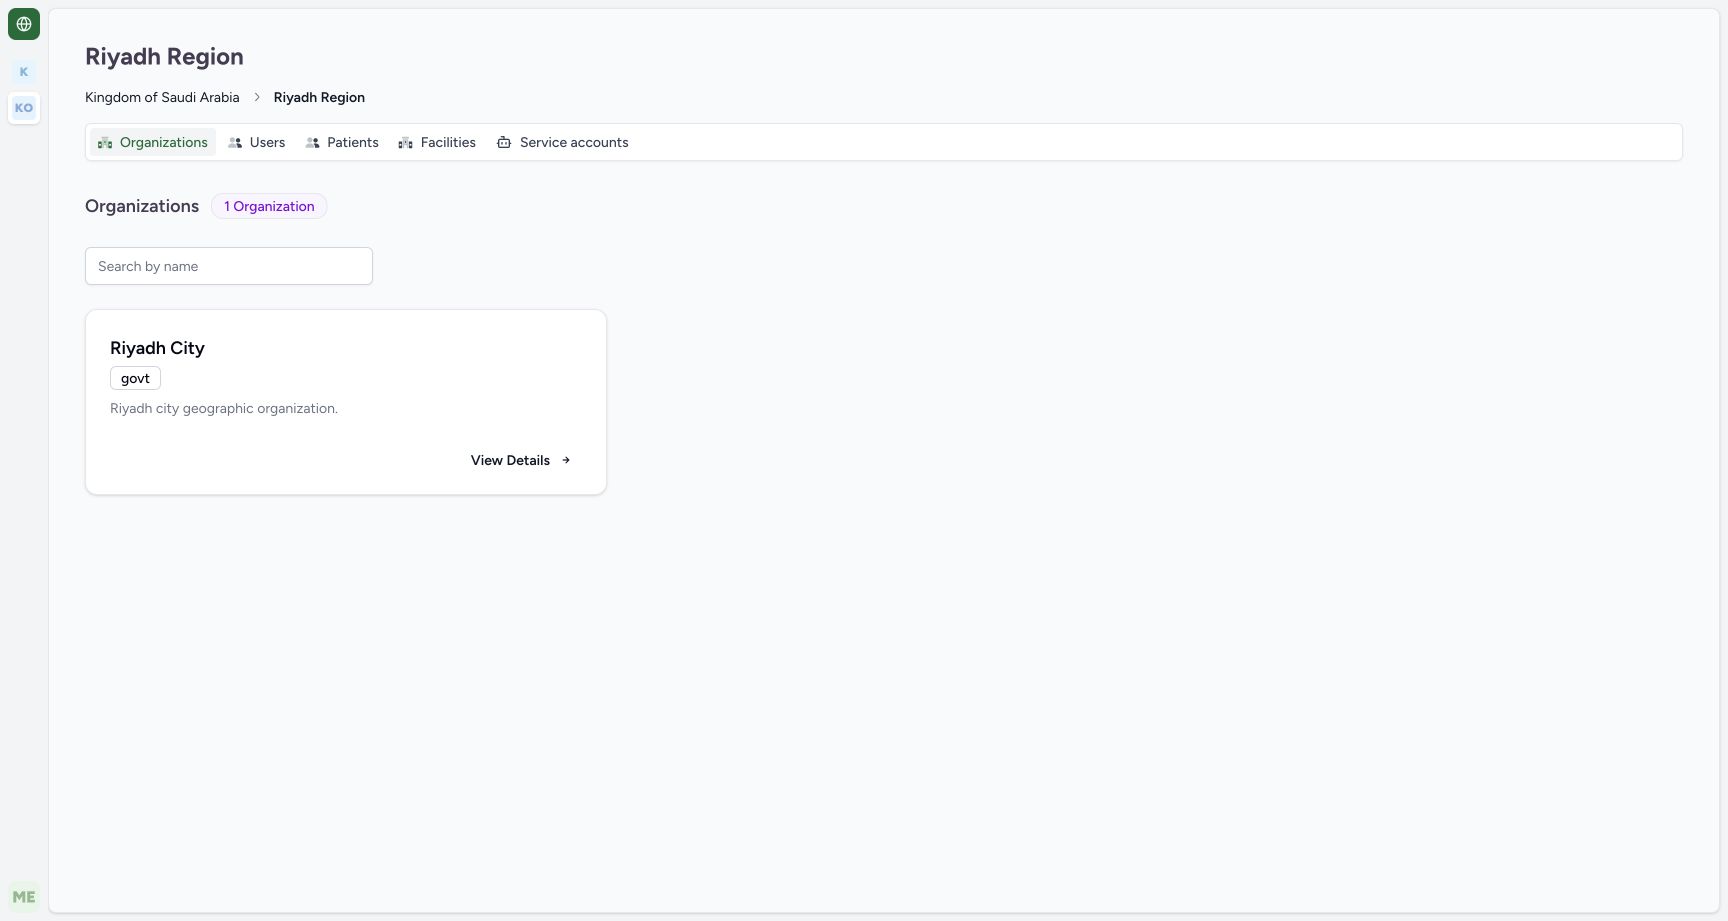
Task: Click the Riyadh Region breadcrumb
Action: [x=319, y=97]
